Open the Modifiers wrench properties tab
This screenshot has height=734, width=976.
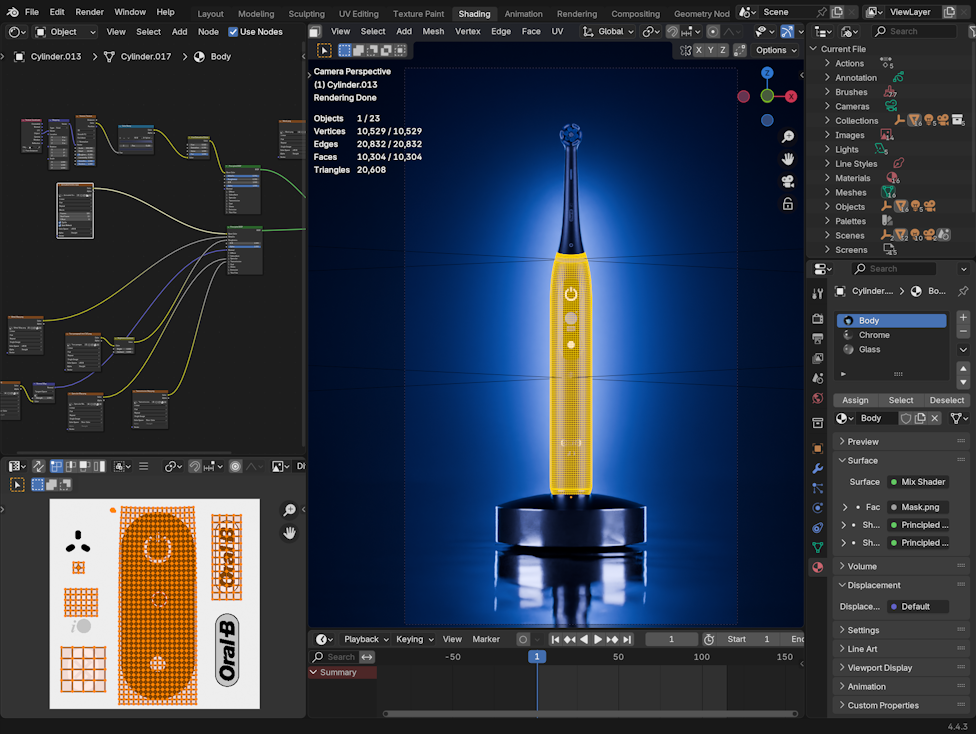[817, 468]
